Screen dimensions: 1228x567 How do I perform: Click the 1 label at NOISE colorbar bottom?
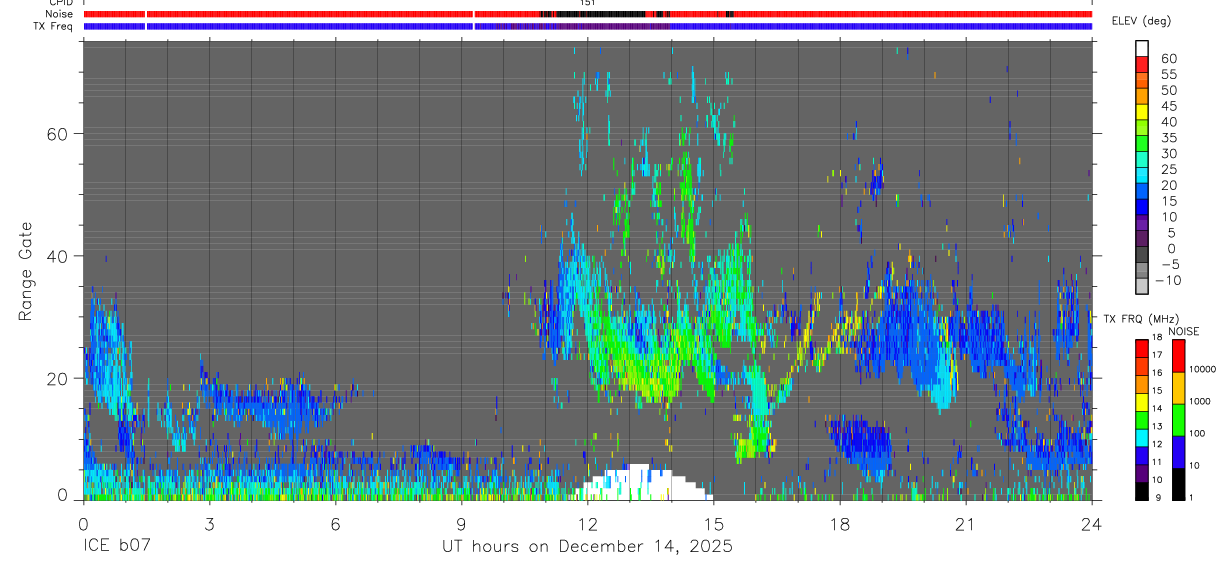[1192, 497]
